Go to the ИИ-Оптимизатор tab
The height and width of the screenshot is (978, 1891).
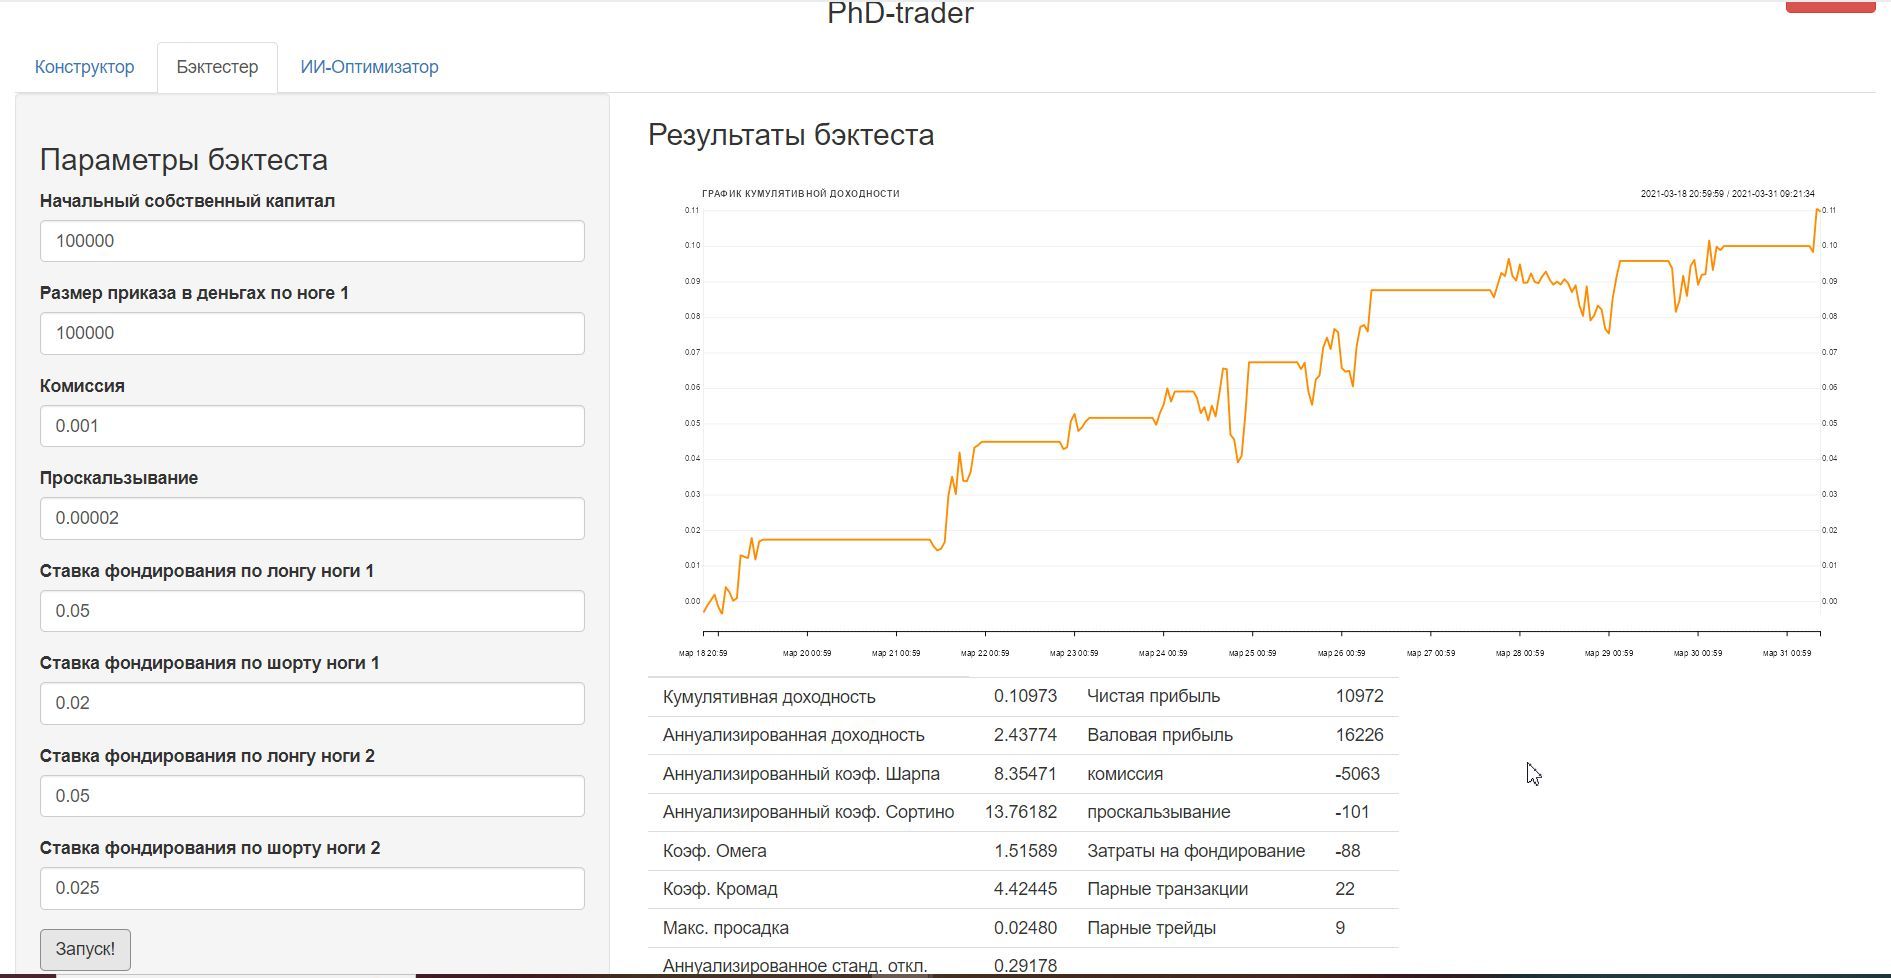(369, 67)
